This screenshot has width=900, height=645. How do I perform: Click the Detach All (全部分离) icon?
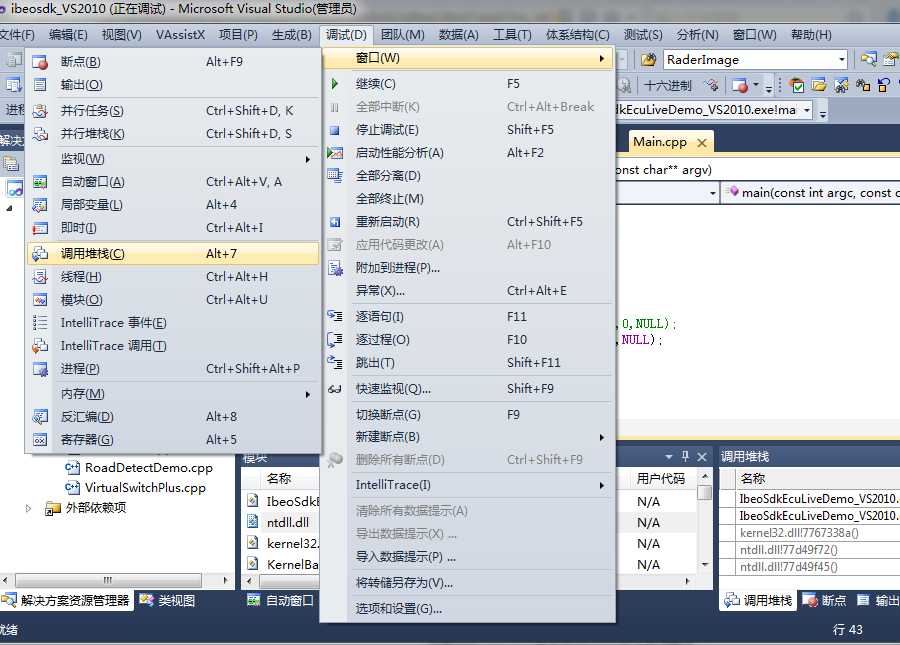point(335,176)
